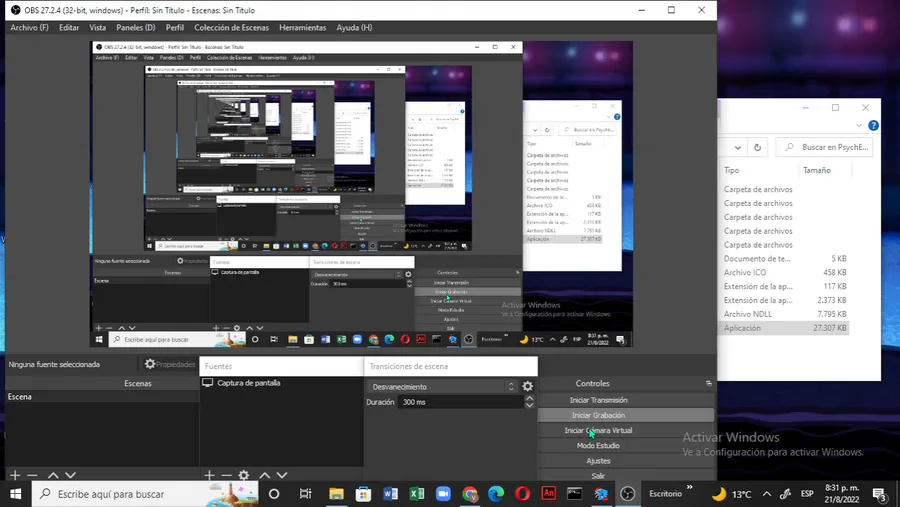This screenshot has width=900, height=507.
Task: Toggle Modo Estudio in OBS controls
Action: 598,446
